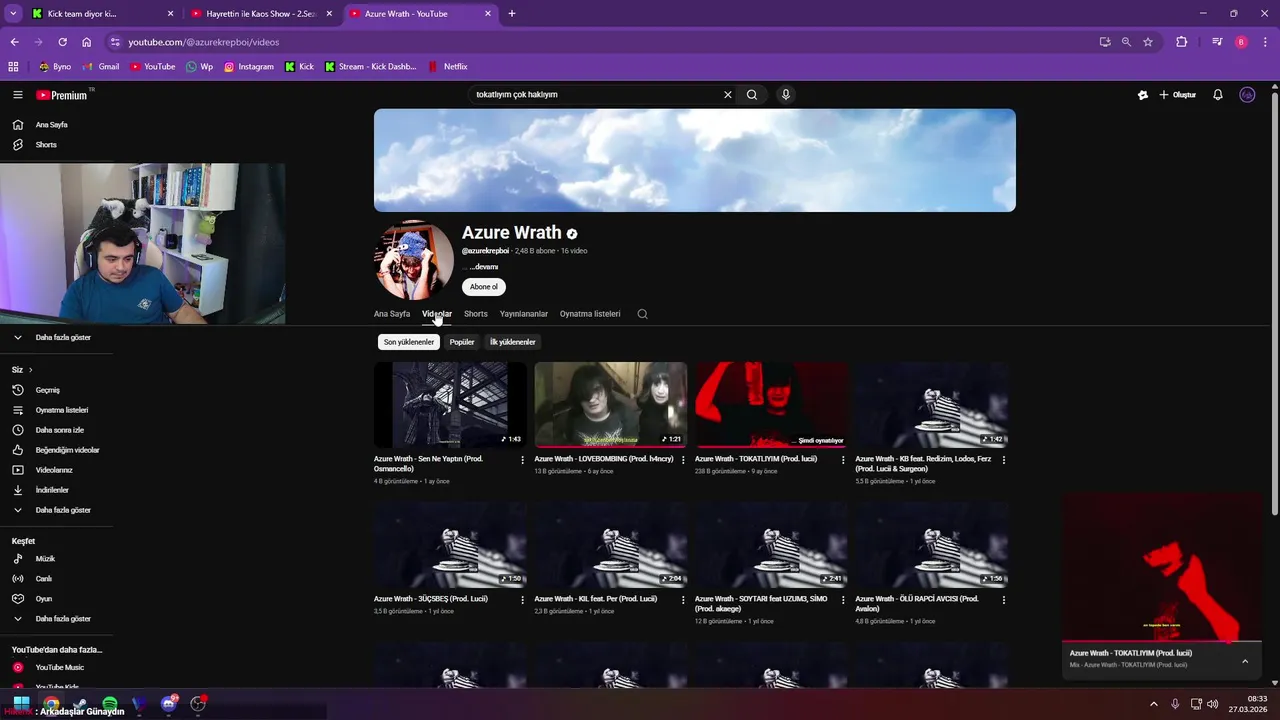The image size is (1280, 720).
Task: Click the search magnifier button
Action: tap(752, 94)
